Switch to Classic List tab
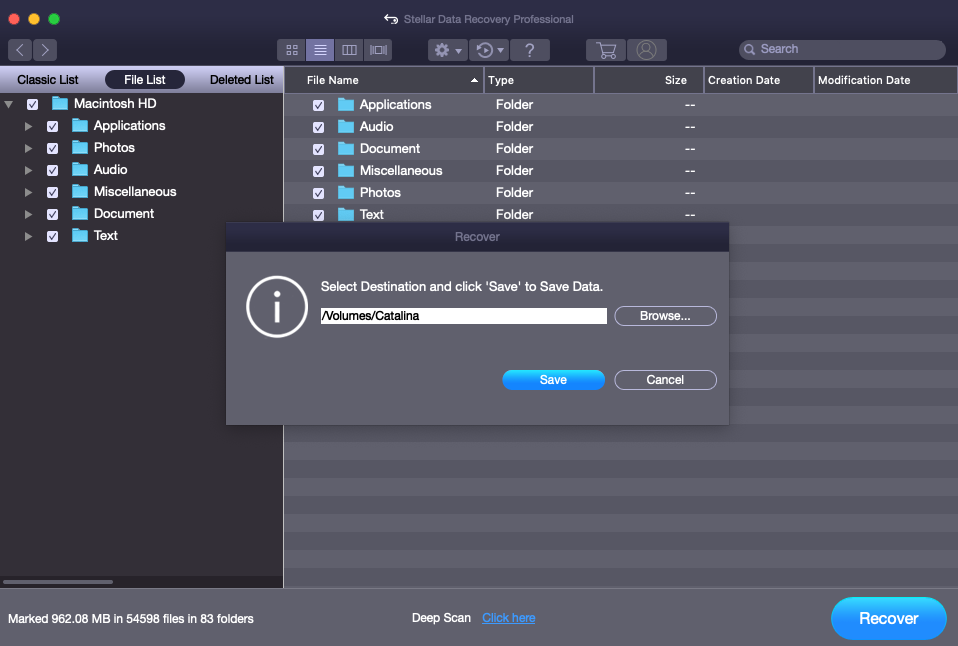 coord(48,79)
